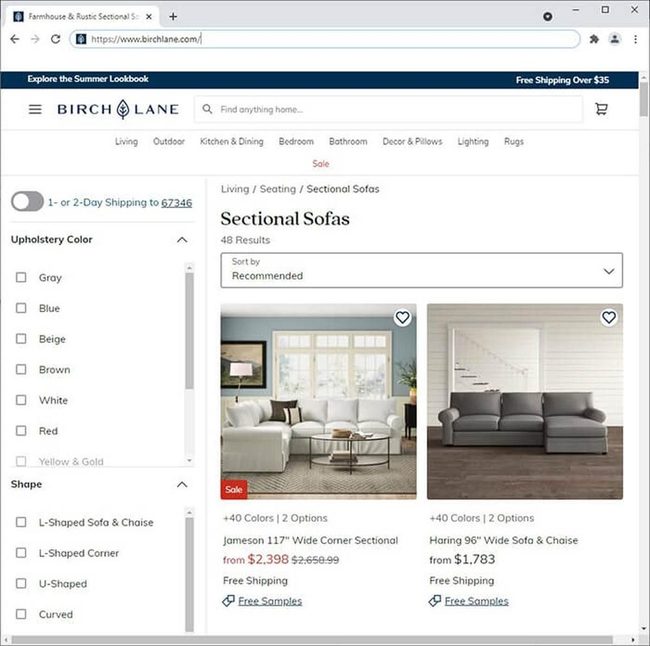
Task: Open the Sort by Recommended dropdown
Action: point(421,270)
